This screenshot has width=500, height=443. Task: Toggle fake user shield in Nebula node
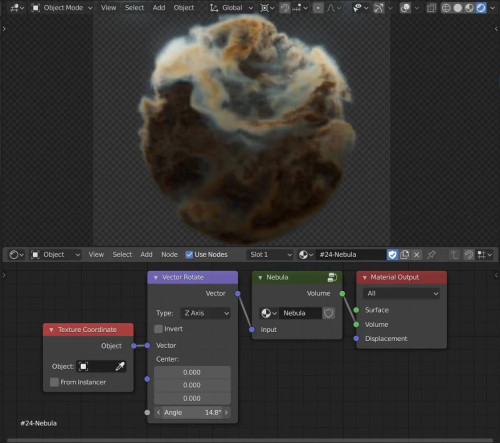coord(329,313)
